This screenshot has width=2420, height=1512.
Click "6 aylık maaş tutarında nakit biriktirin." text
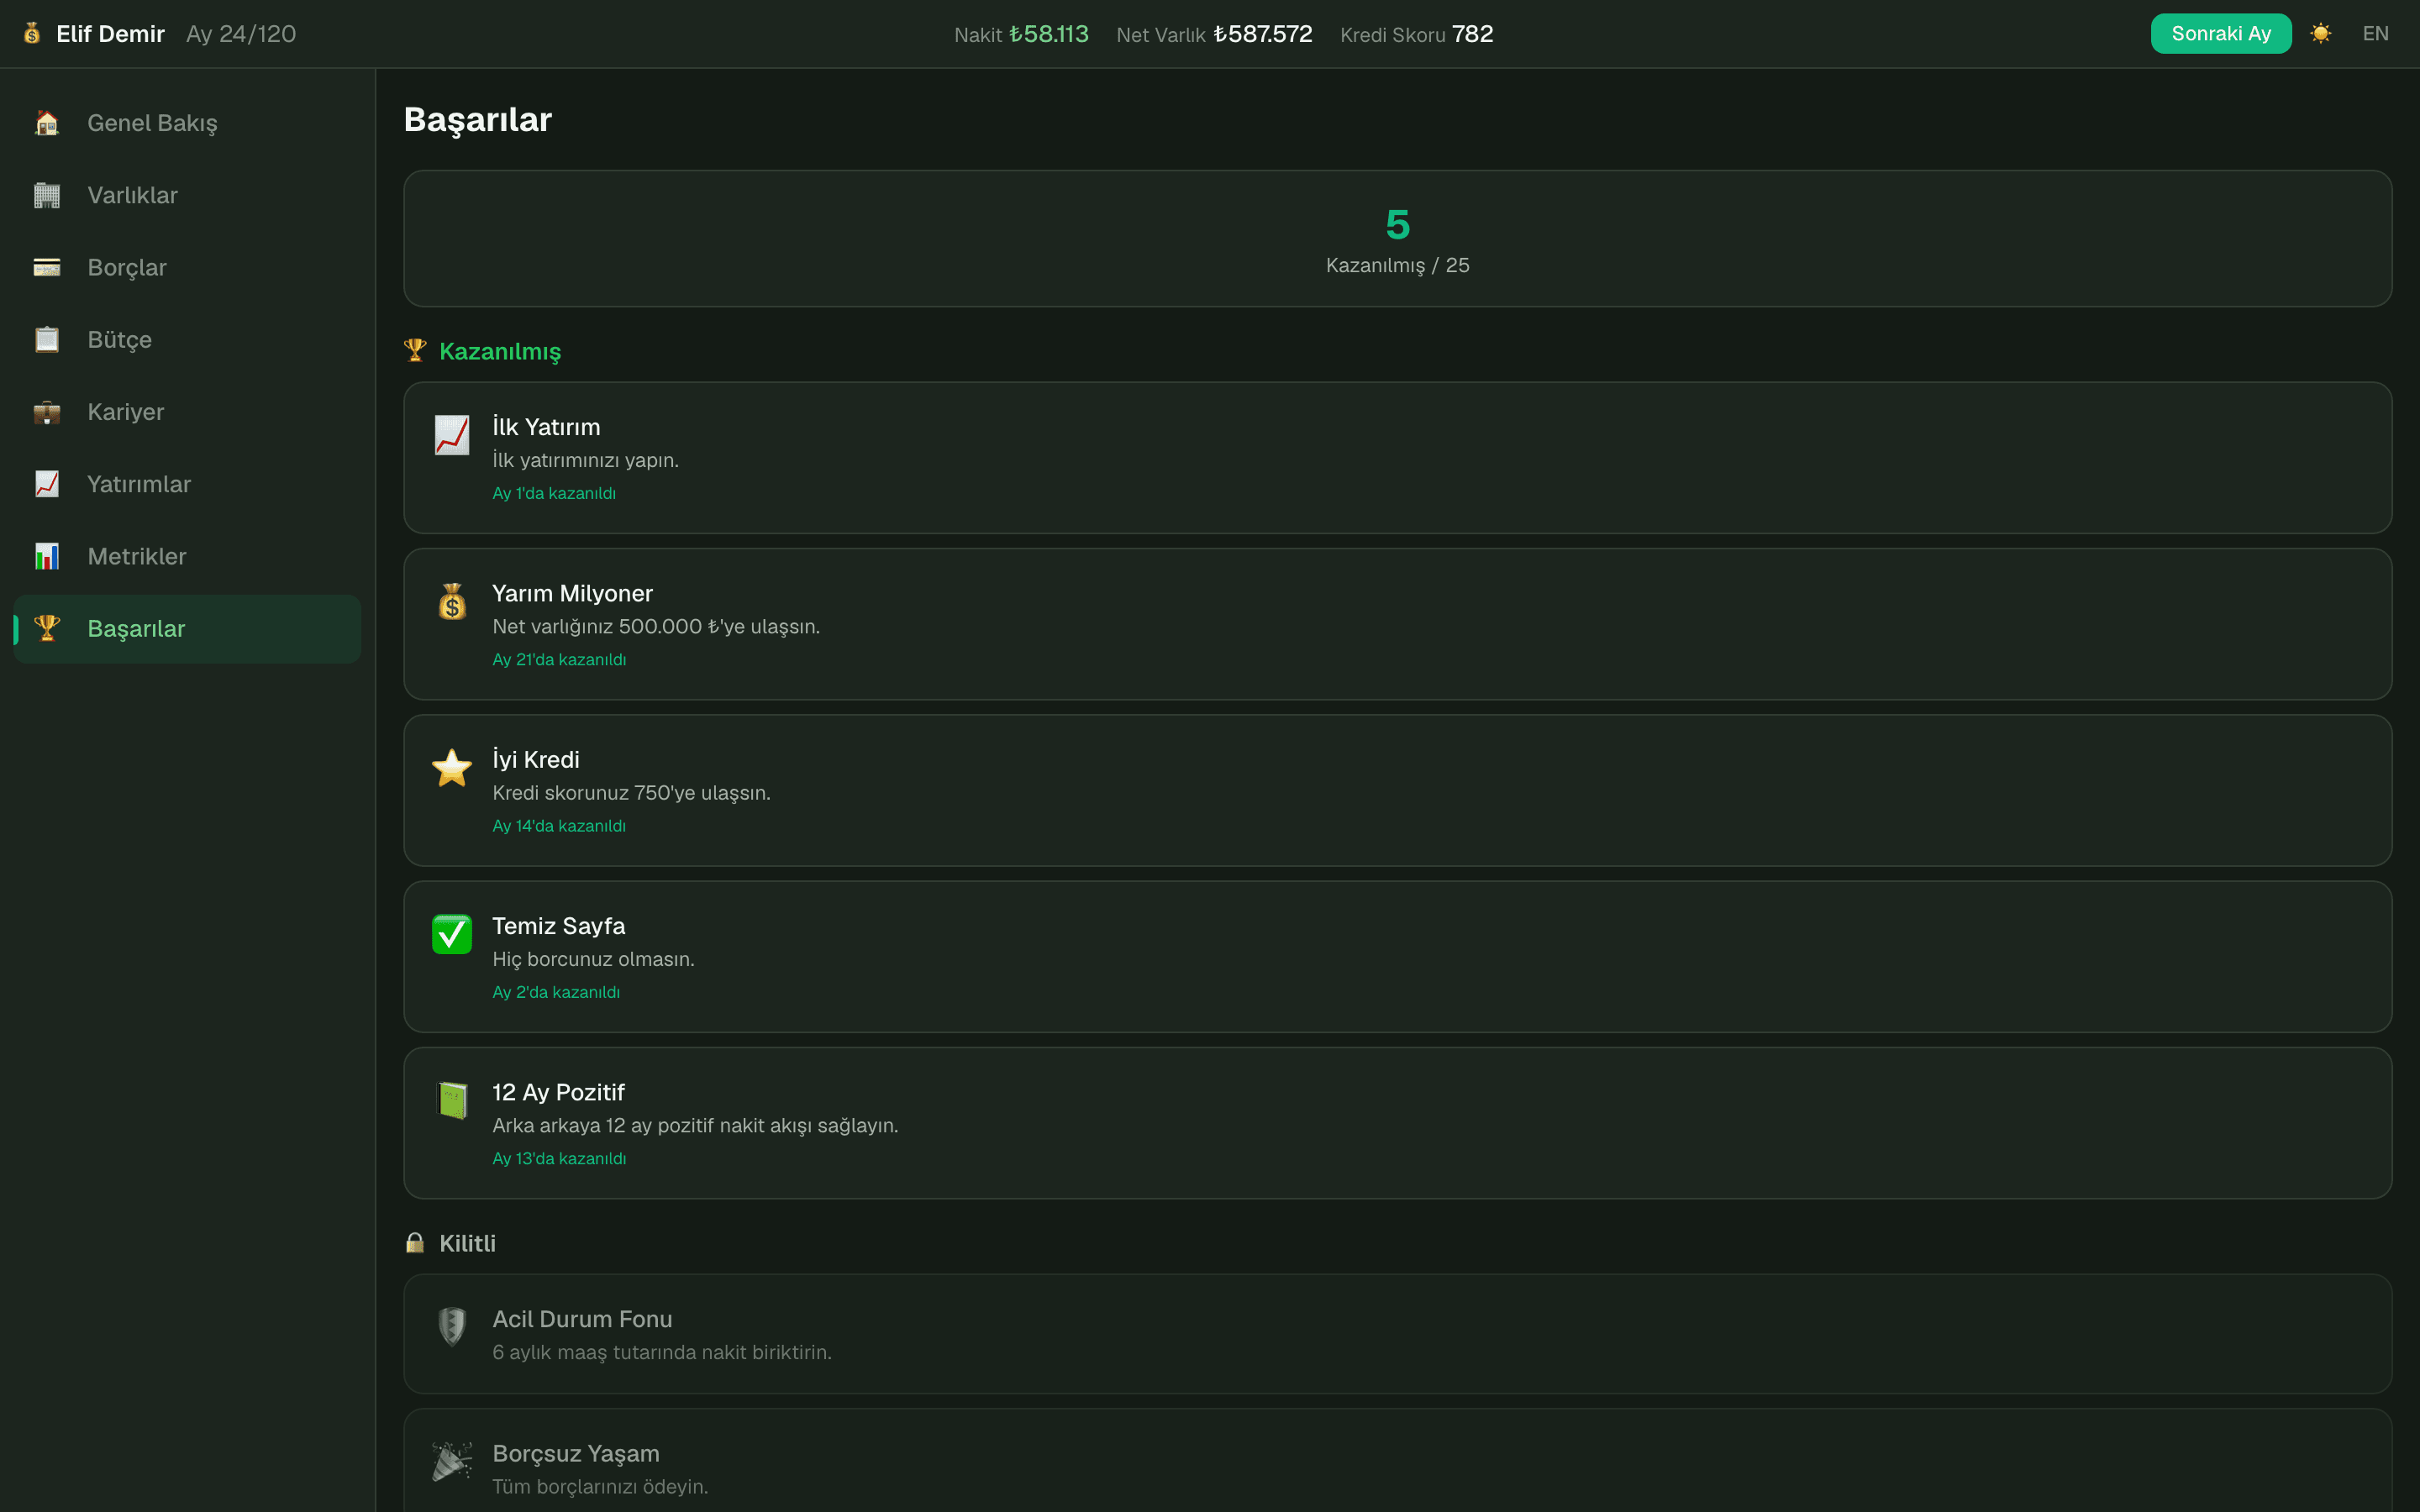pos(661,1352)
